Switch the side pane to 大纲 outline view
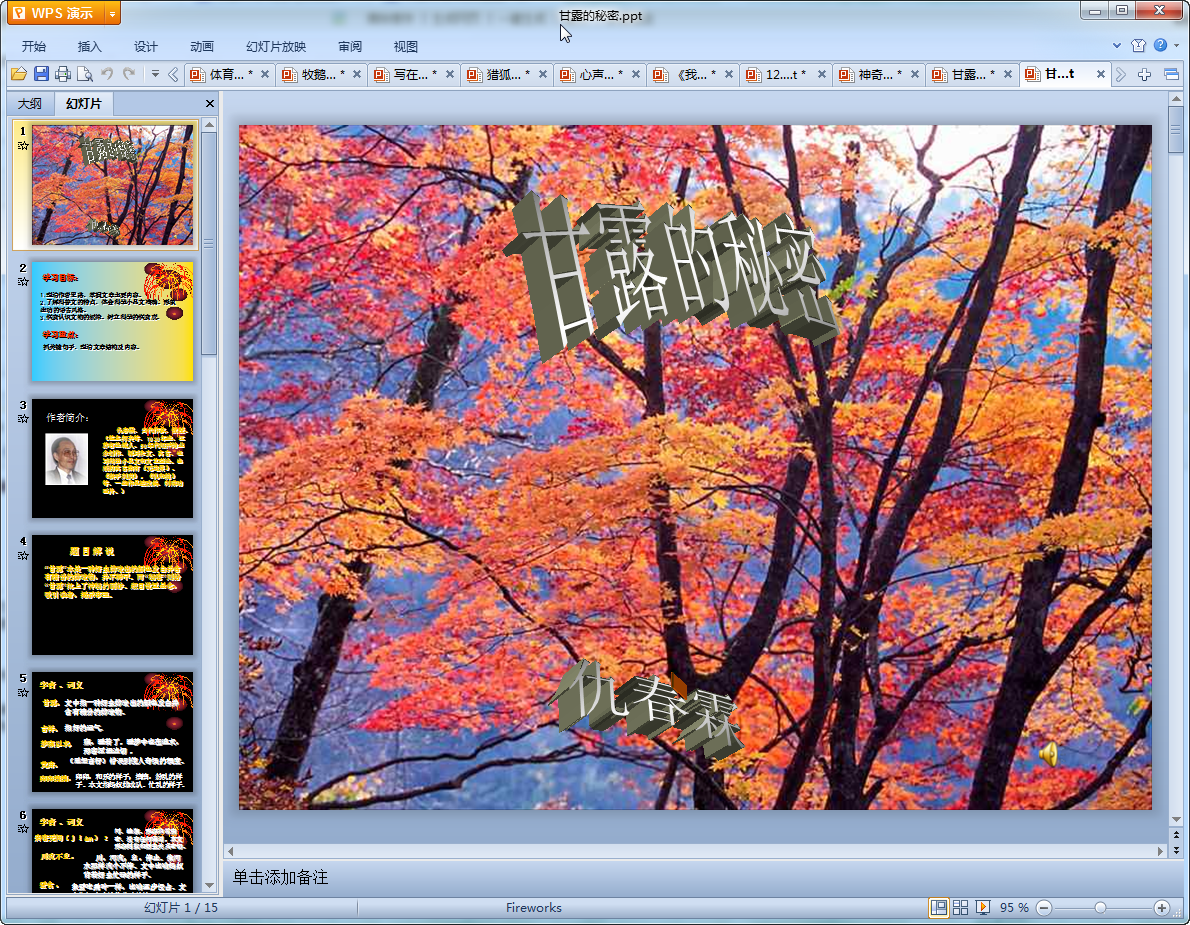The width and height of the screenshot is (1190, 925). (30, 103)
